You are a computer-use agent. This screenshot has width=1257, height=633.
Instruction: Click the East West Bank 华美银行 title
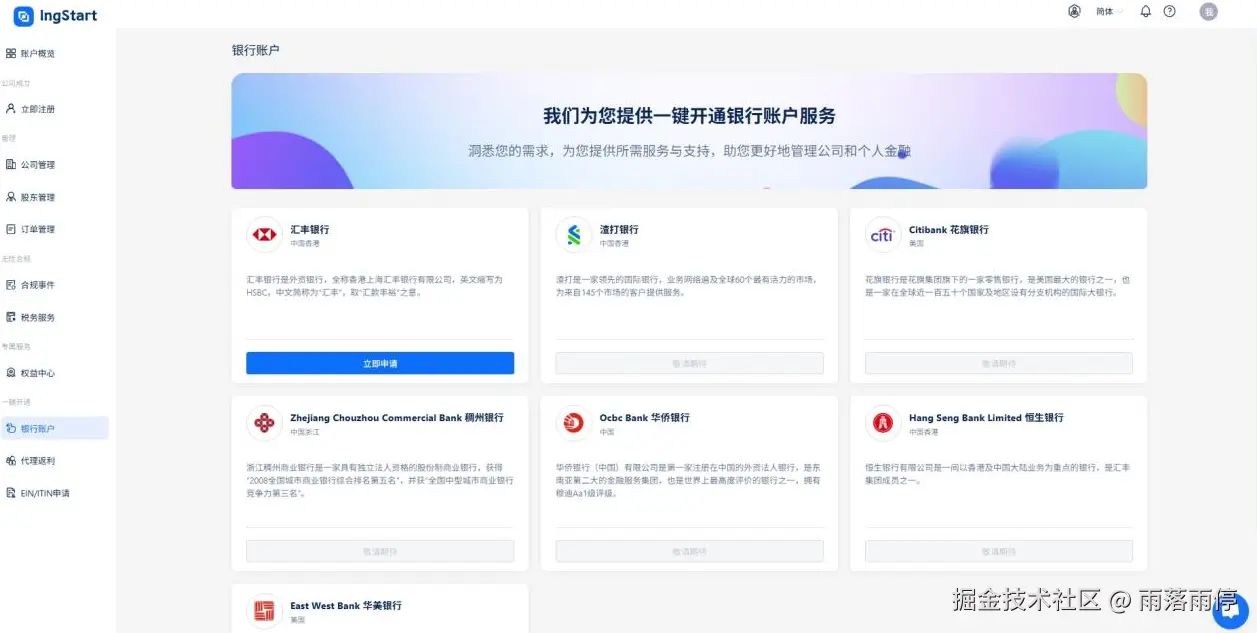click(346, 605)
